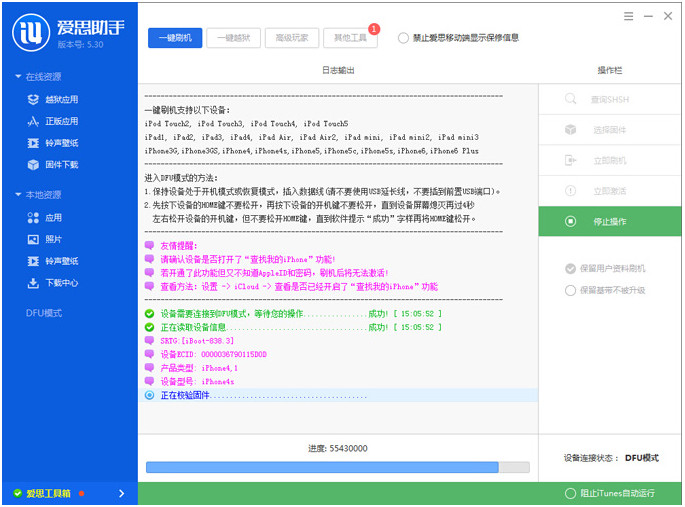This screenshot has width=685, height=507.
Task: Select DFU模式 in the sidebar
Action: tap(44, 313)
